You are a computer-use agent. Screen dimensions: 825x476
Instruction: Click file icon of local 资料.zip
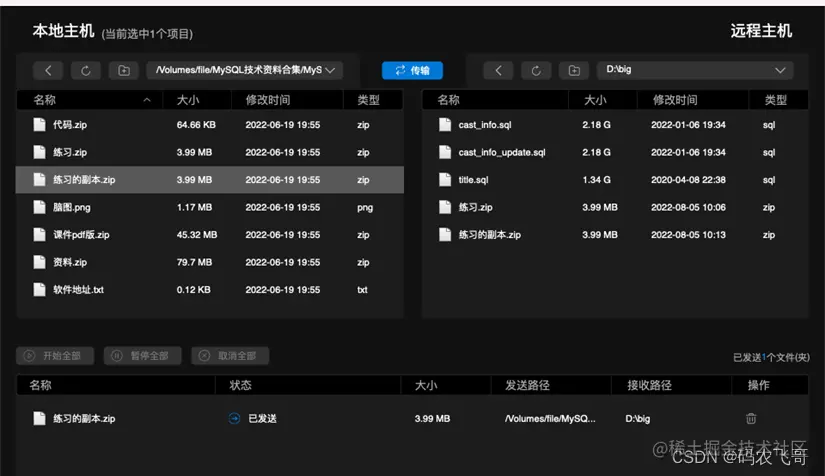click(x=39, y=262)
